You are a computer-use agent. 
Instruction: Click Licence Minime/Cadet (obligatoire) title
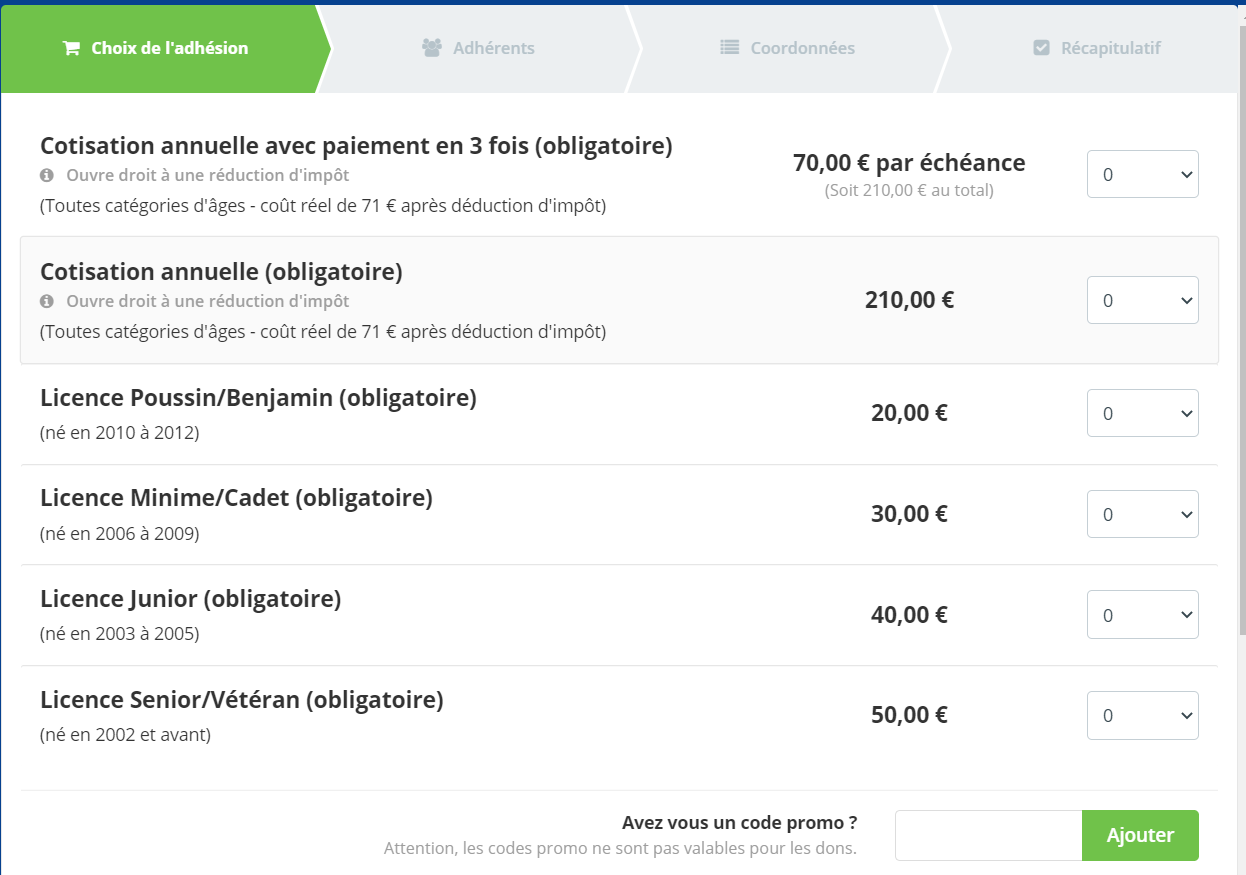pyautogui.click(x=236, y=498)
